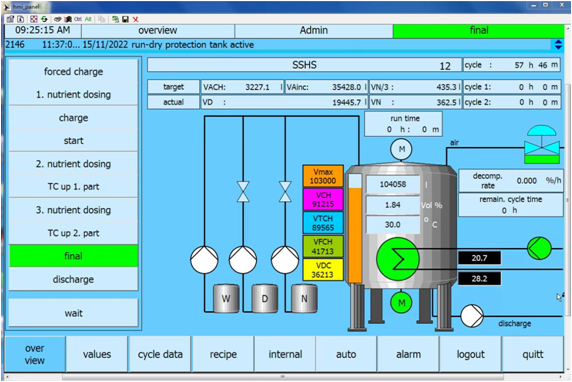Expand alarm message list with blue arrows
Screen dimensions: 572x382
tap(558, 45)
